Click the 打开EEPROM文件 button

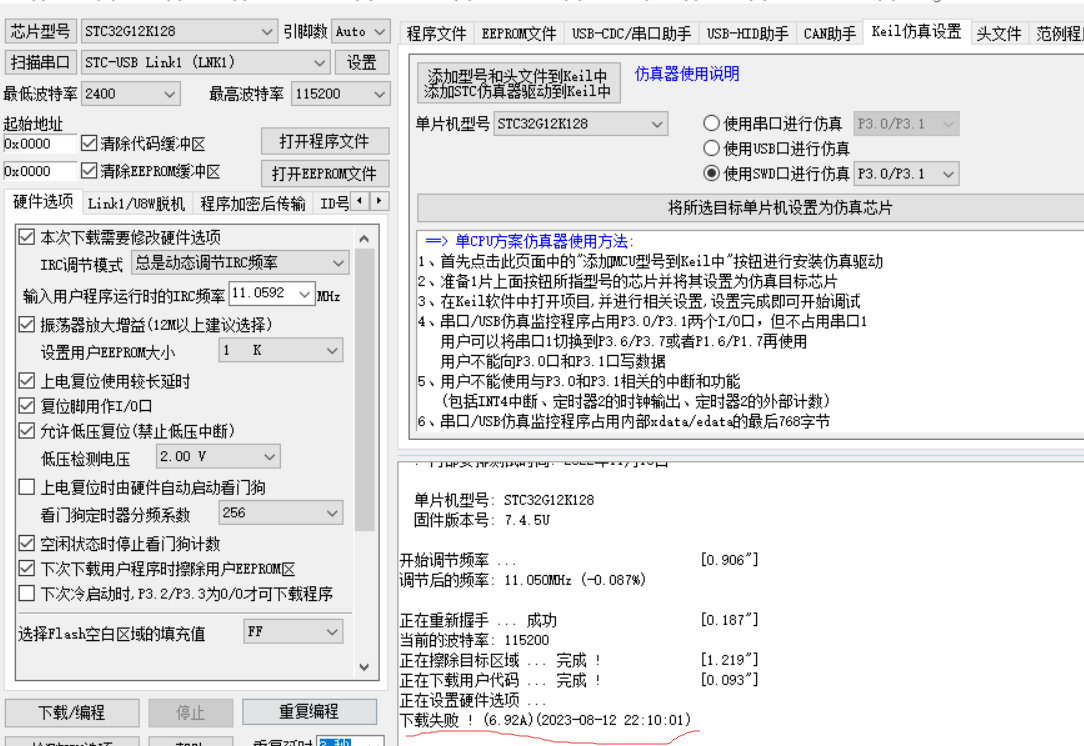325,174
